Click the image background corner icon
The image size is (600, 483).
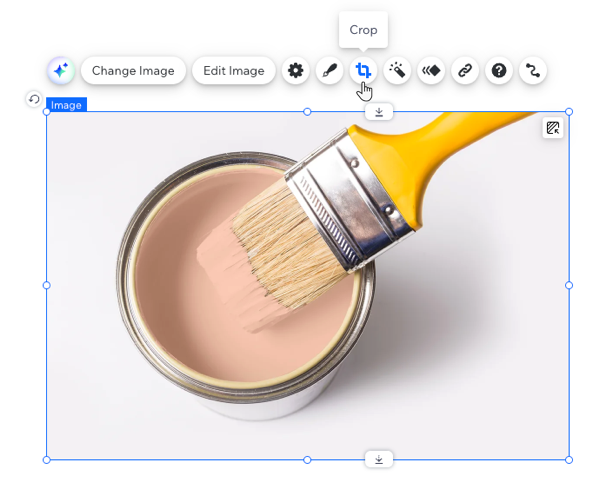pos(553,128)
